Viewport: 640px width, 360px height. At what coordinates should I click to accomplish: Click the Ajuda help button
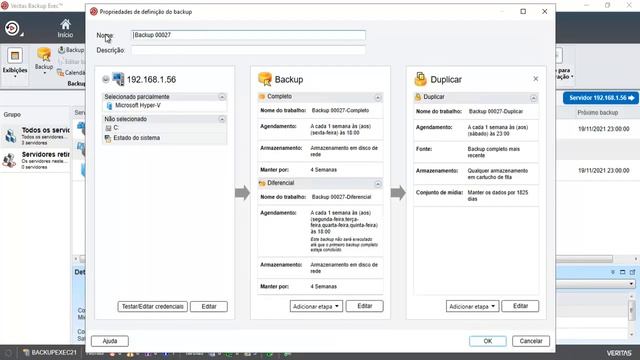(110, 341)
